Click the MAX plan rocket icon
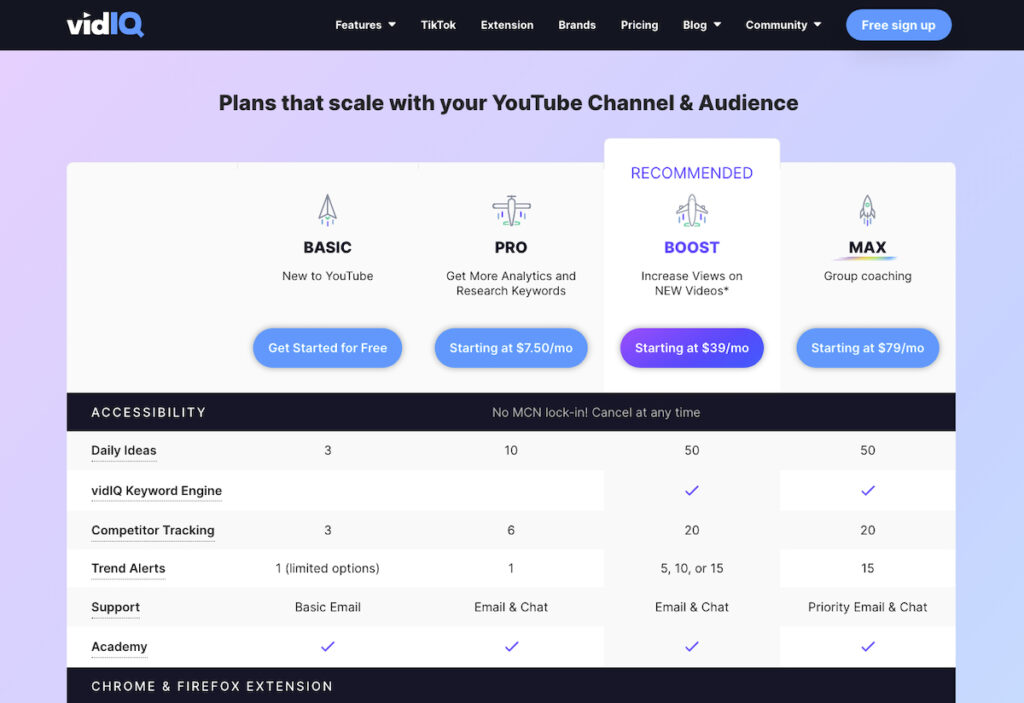1024x703 pixels. coord(867,210)
